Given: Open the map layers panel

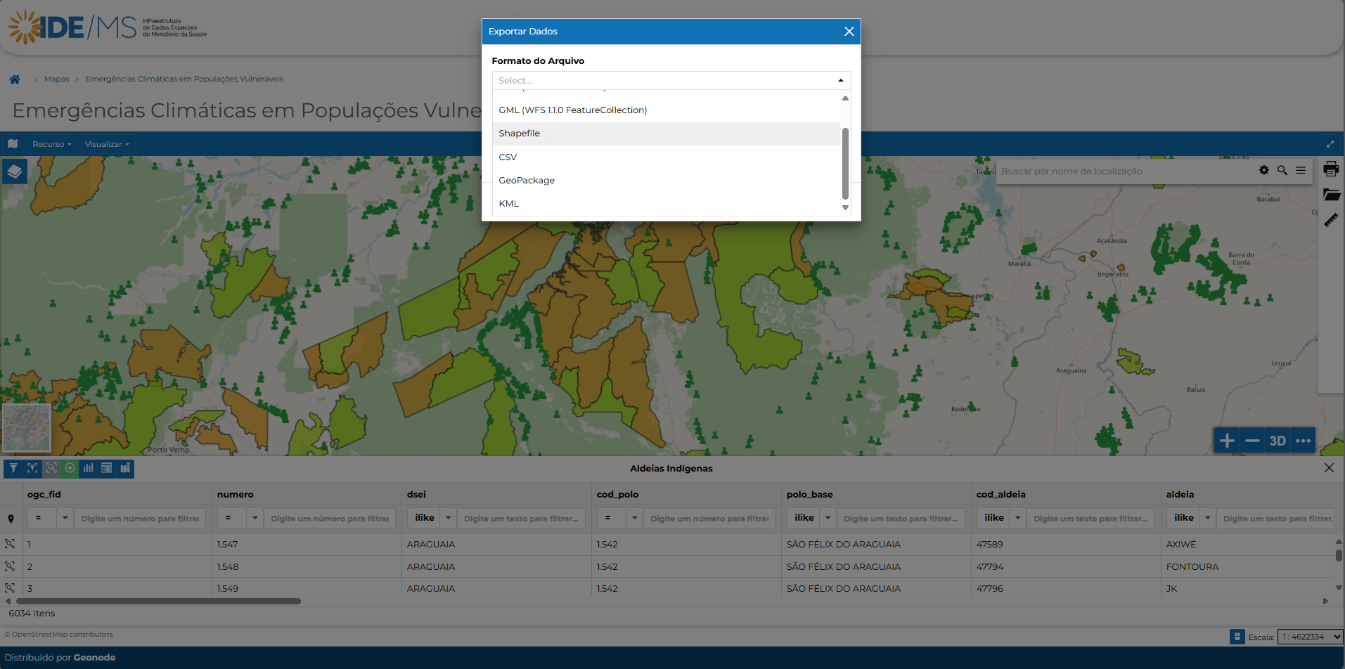Looking at the screenshot, I should click(x=14, y=172).
